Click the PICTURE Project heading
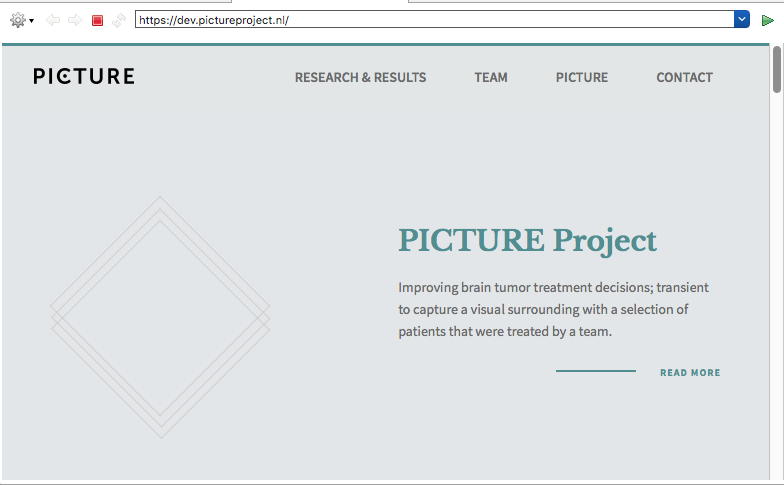The width and height of the screenshot is (784, 485). [527, 240]
